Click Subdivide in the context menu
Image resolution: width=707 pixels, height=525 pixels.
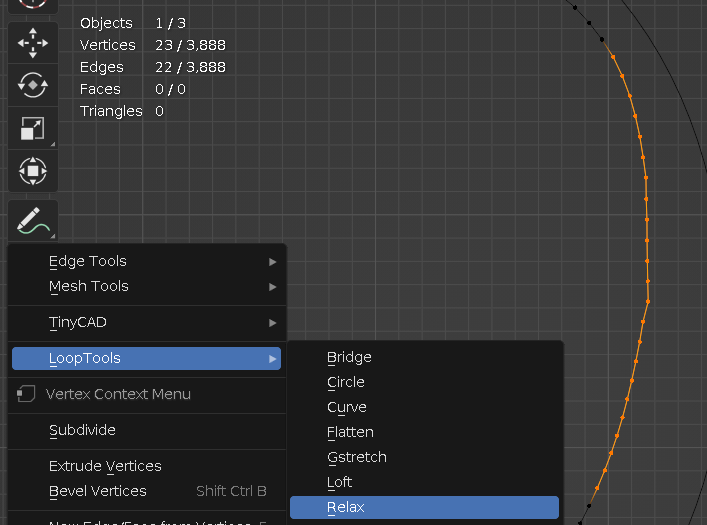[82, 430]
